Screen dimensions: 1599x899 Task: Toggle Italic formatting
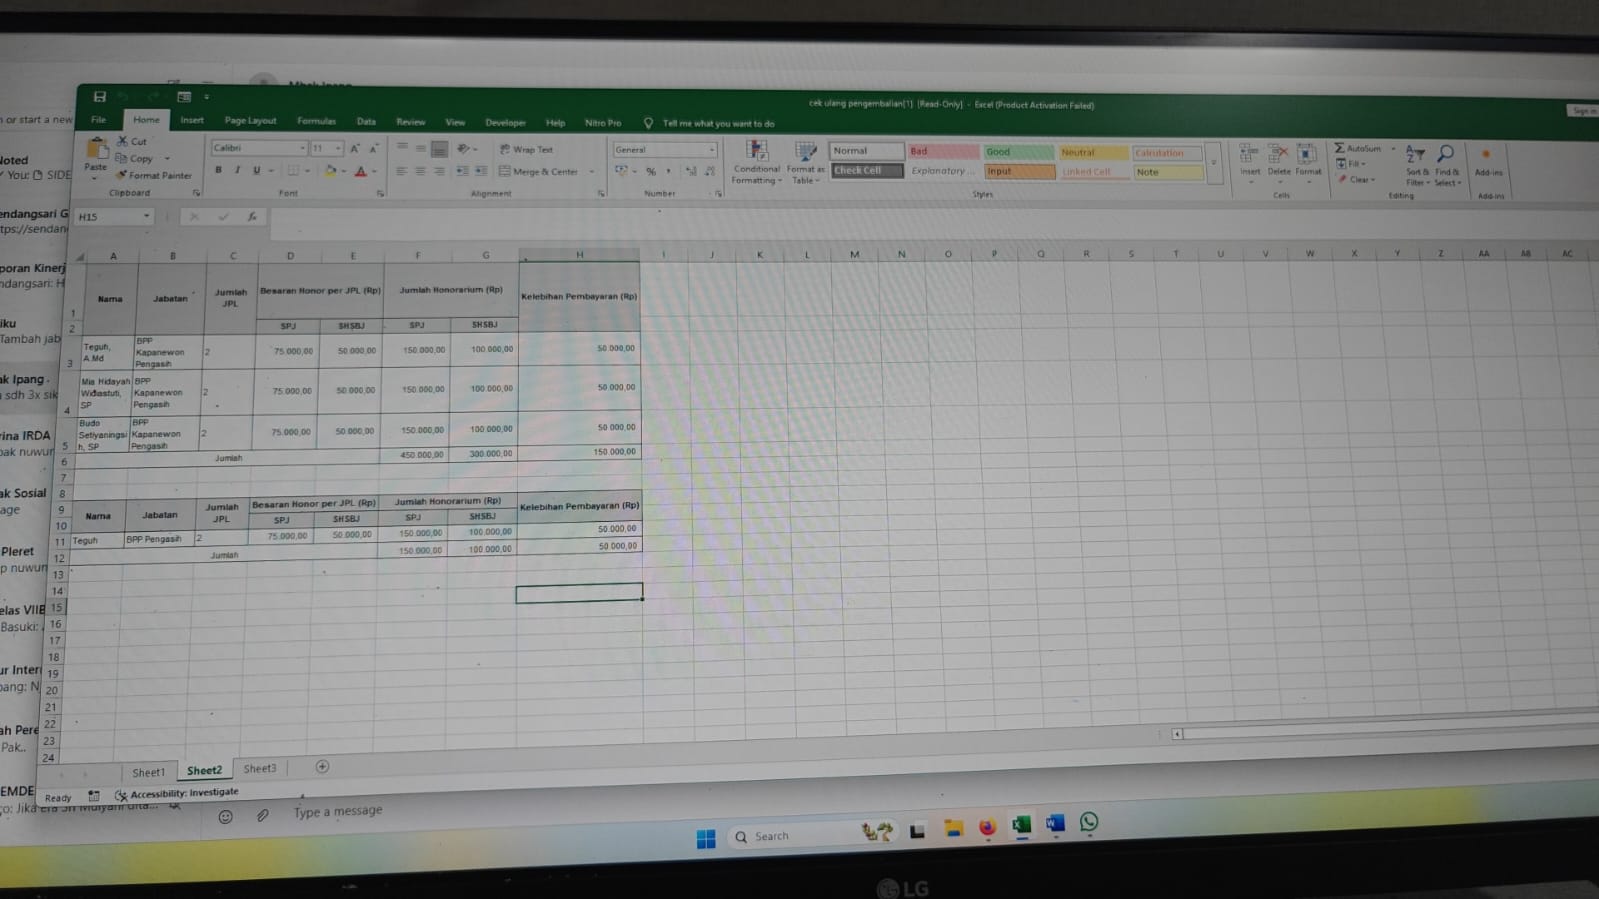[x=237, y=170]
